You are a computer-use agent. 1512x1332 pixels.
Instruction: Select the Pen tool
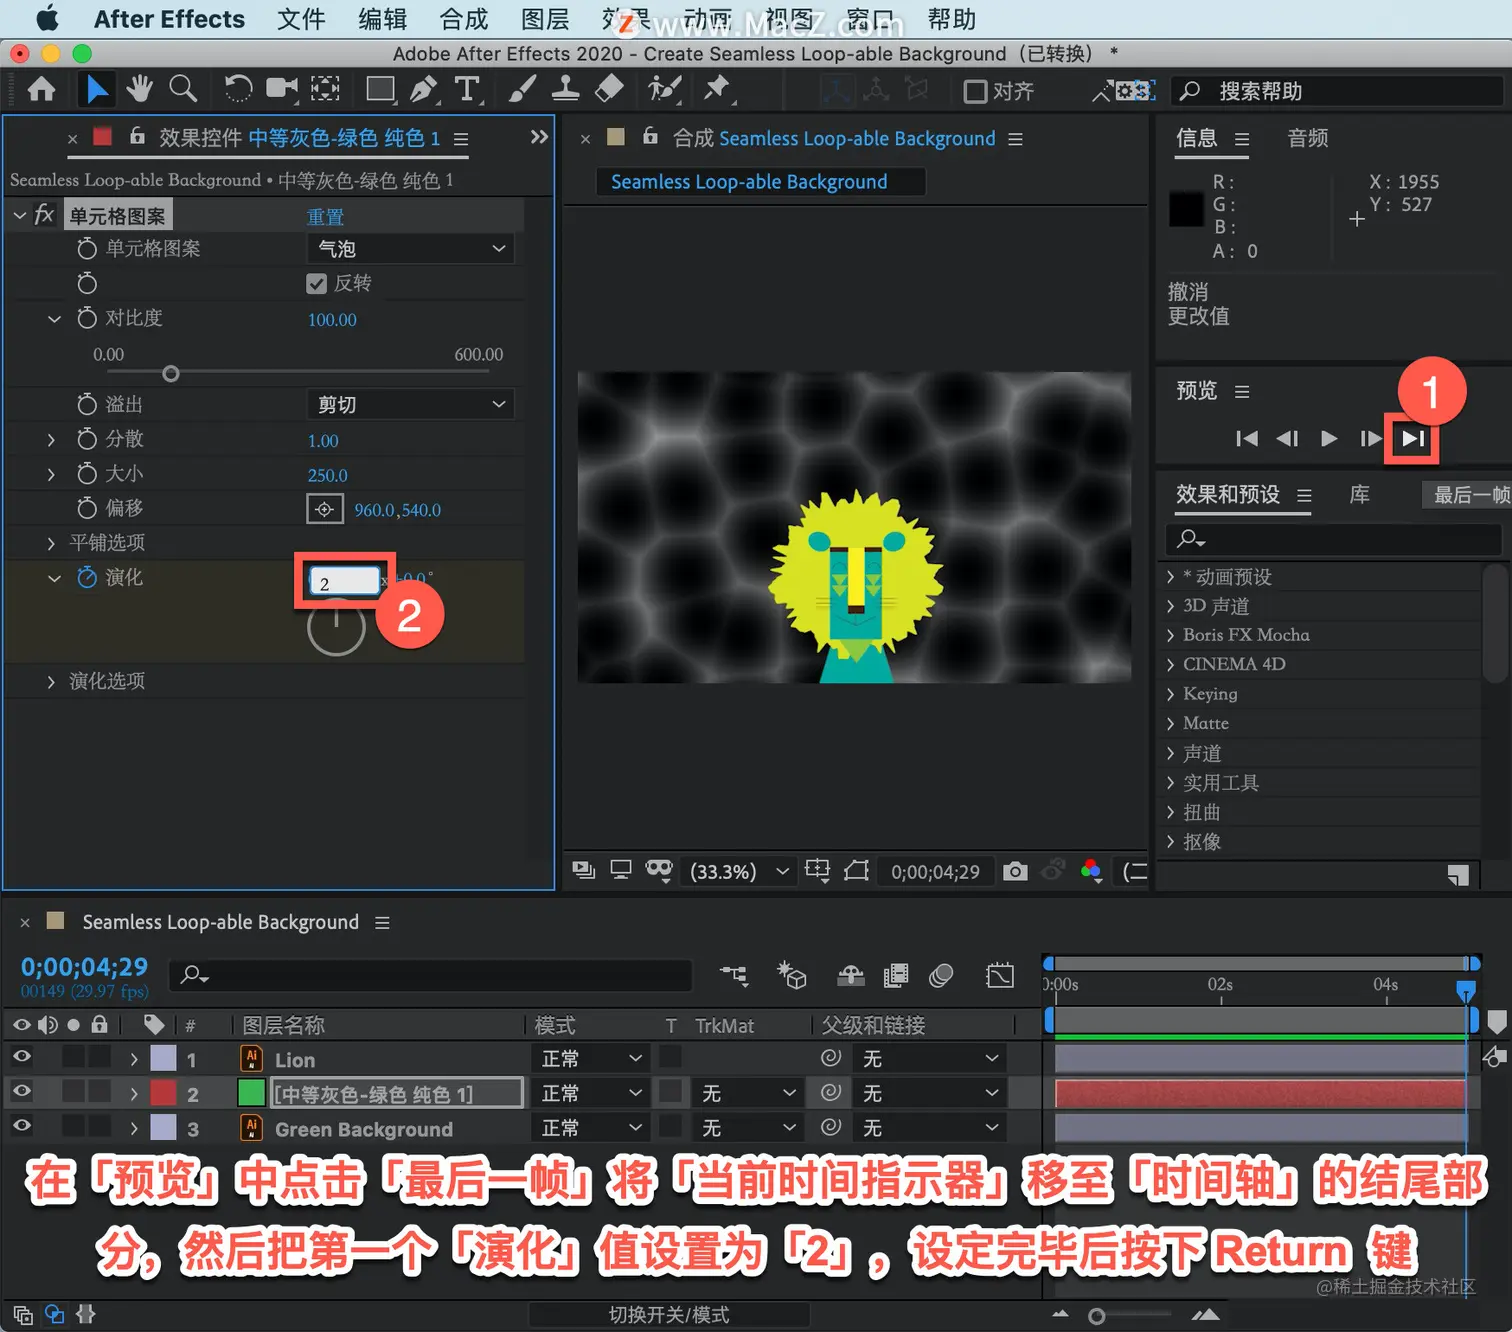tap(424, 90)
